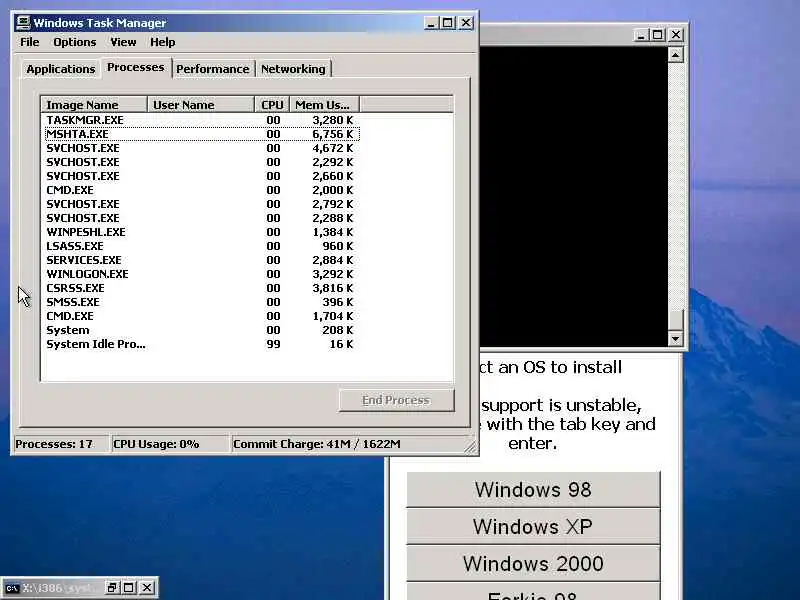Switch to the Applications tab
Image resolution: width=800 pixels, height=600 pixels.
[x=61, y=69]
